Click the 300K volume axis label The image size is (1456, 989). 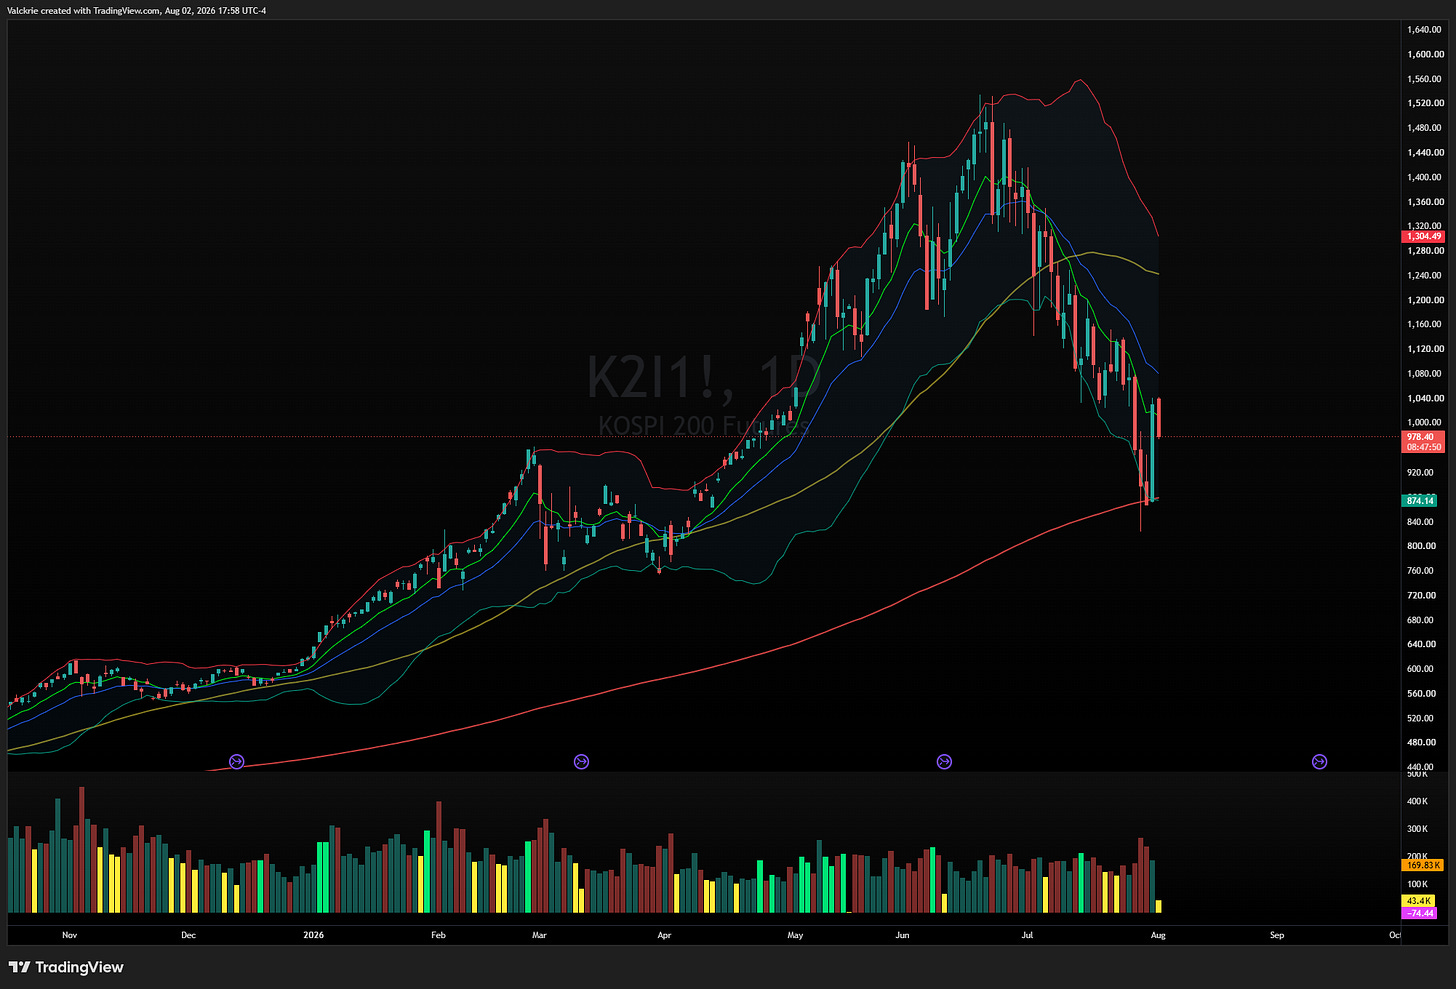point(1417,829)
